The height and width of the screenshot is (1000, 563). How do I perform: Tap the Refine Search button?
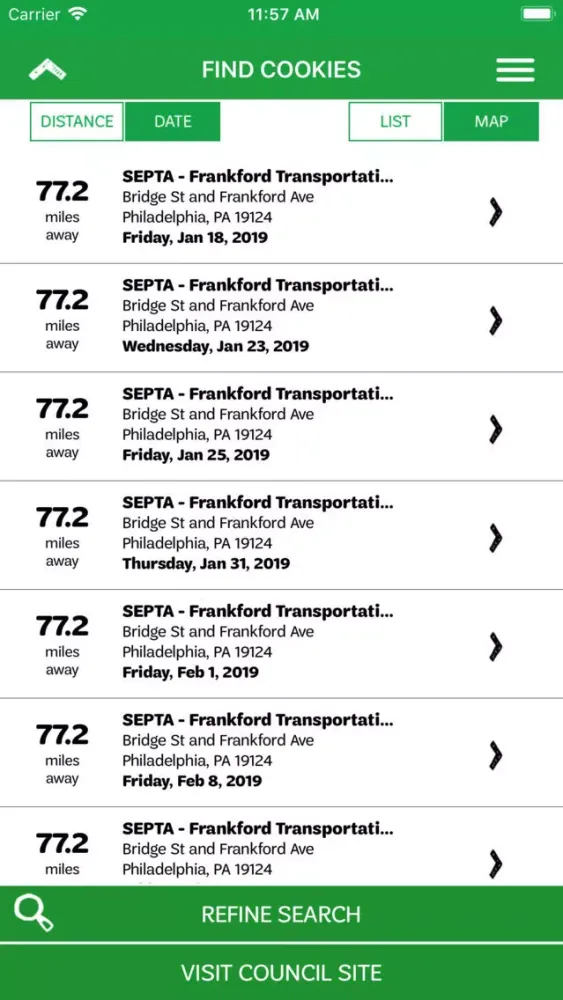tap(281, 914)
